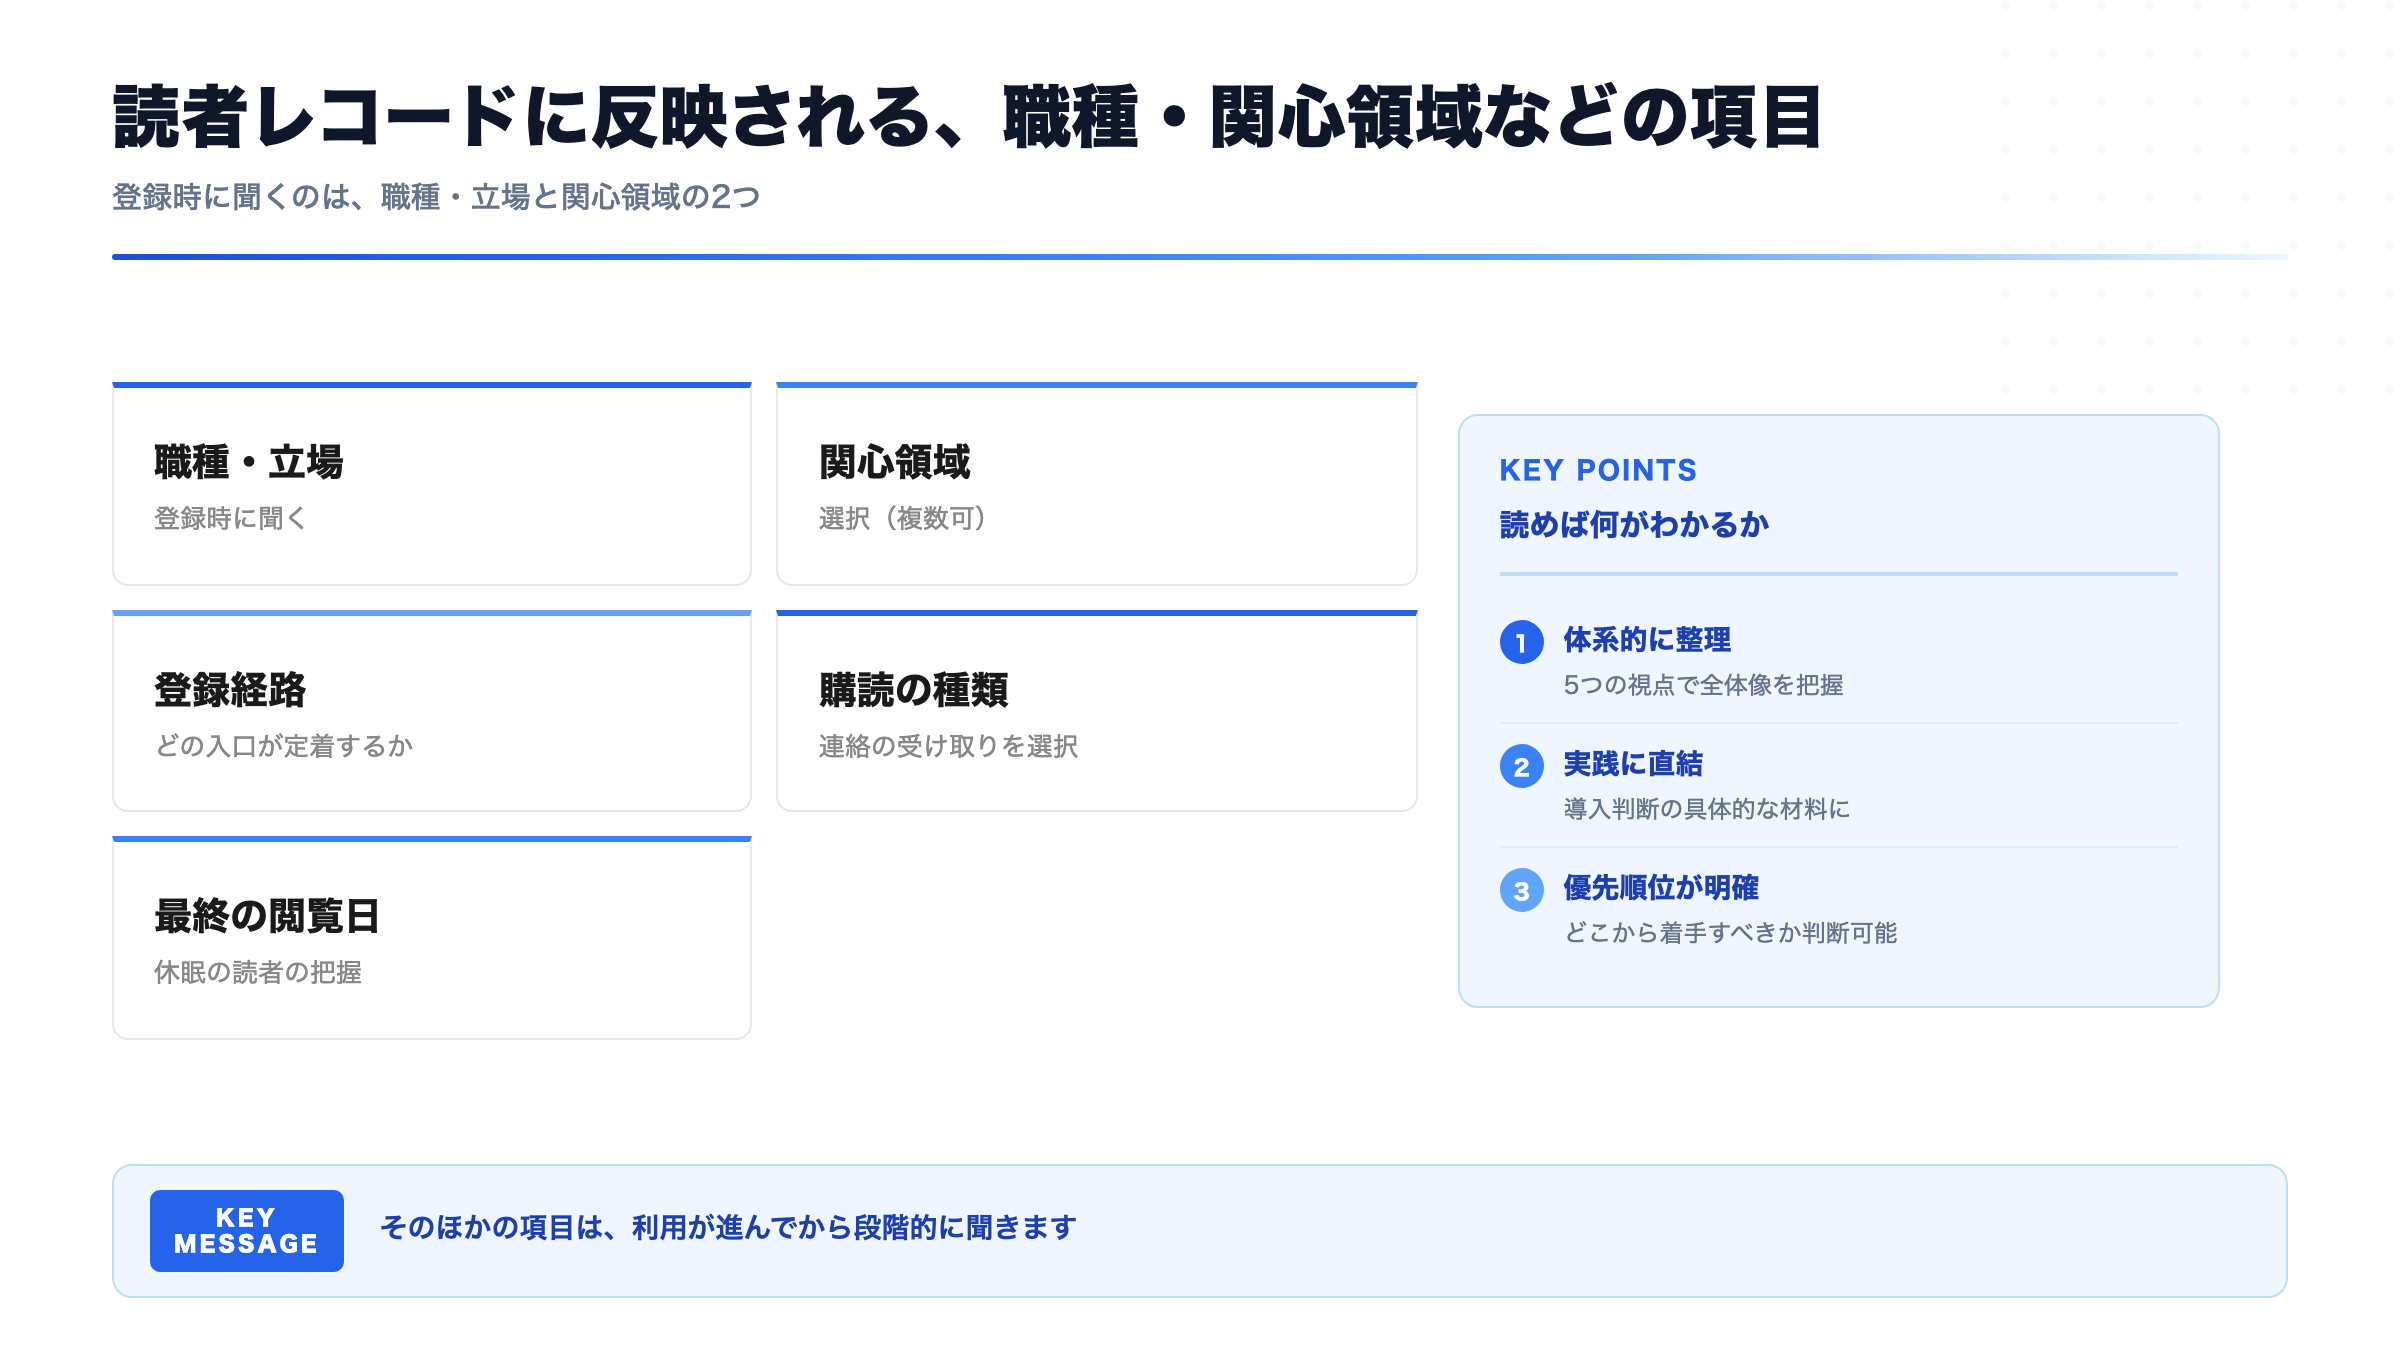Select the そのほかの項目は、利用が進んでから message text

[x=729, y=1227]
